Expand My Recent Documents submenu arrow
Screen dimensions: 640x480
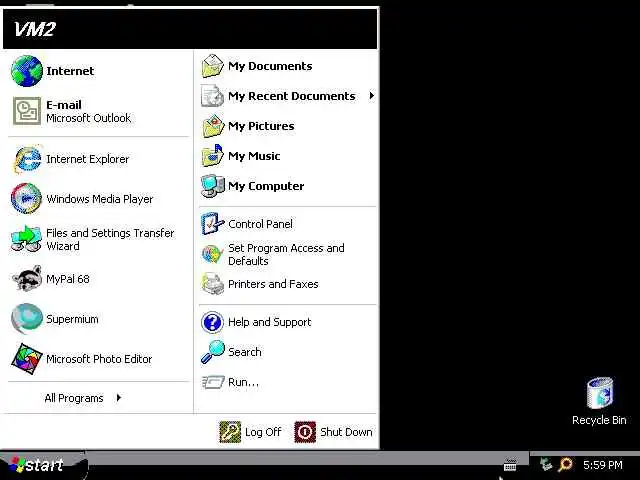pyautogui.click(x=371, y=96)
